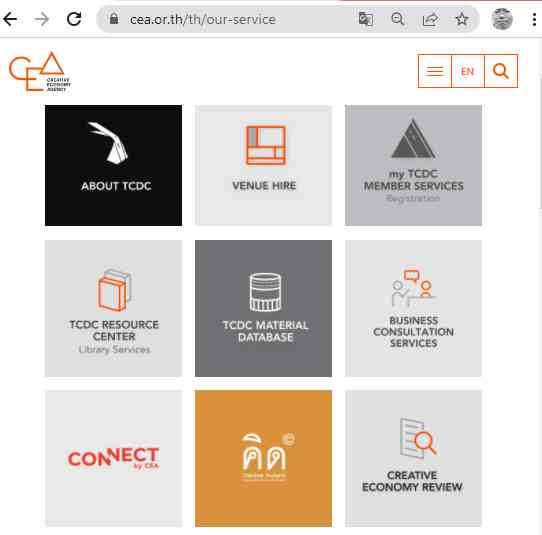
Task: Open TCDC RESOURCE CENTER library services
Action: click(x=113, y=308)
